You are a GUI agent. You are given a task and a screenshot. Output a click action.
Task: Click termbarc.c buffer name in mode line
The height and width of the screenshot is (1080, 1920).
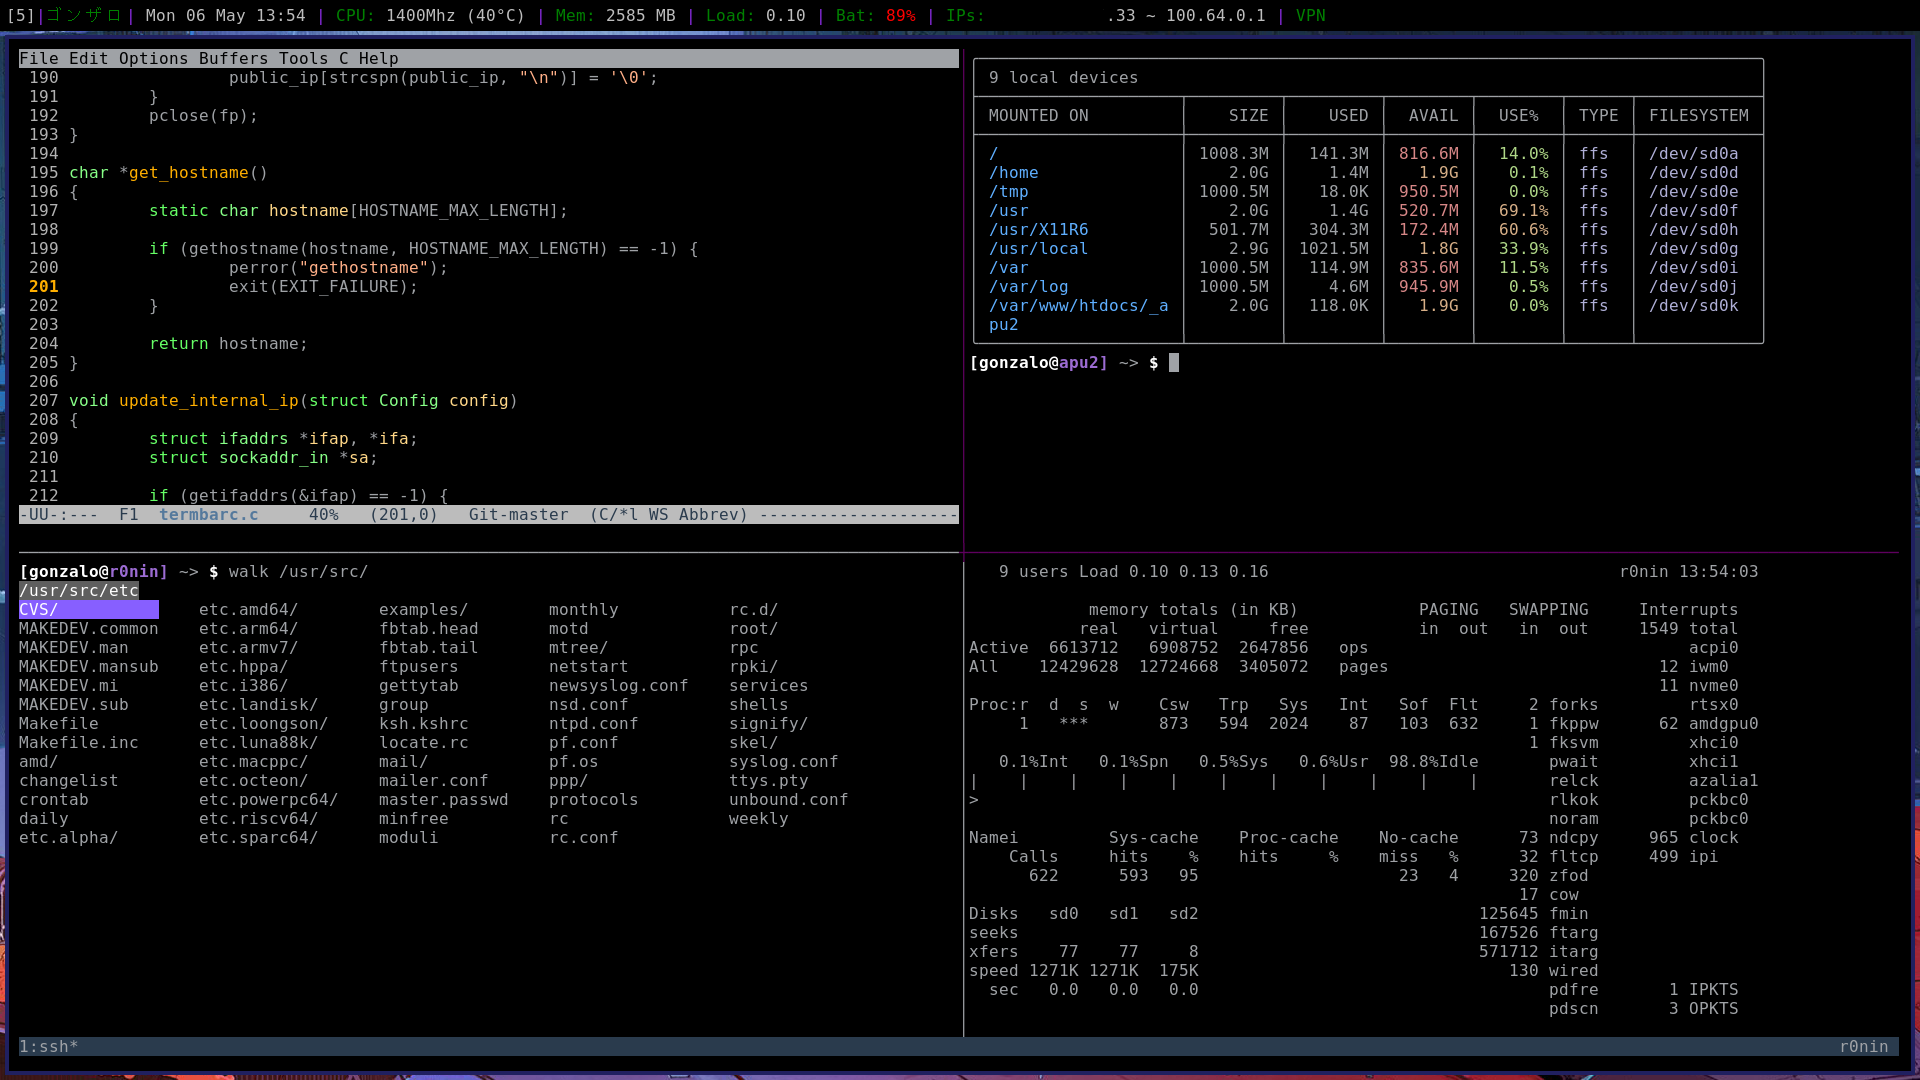point(208,515)
